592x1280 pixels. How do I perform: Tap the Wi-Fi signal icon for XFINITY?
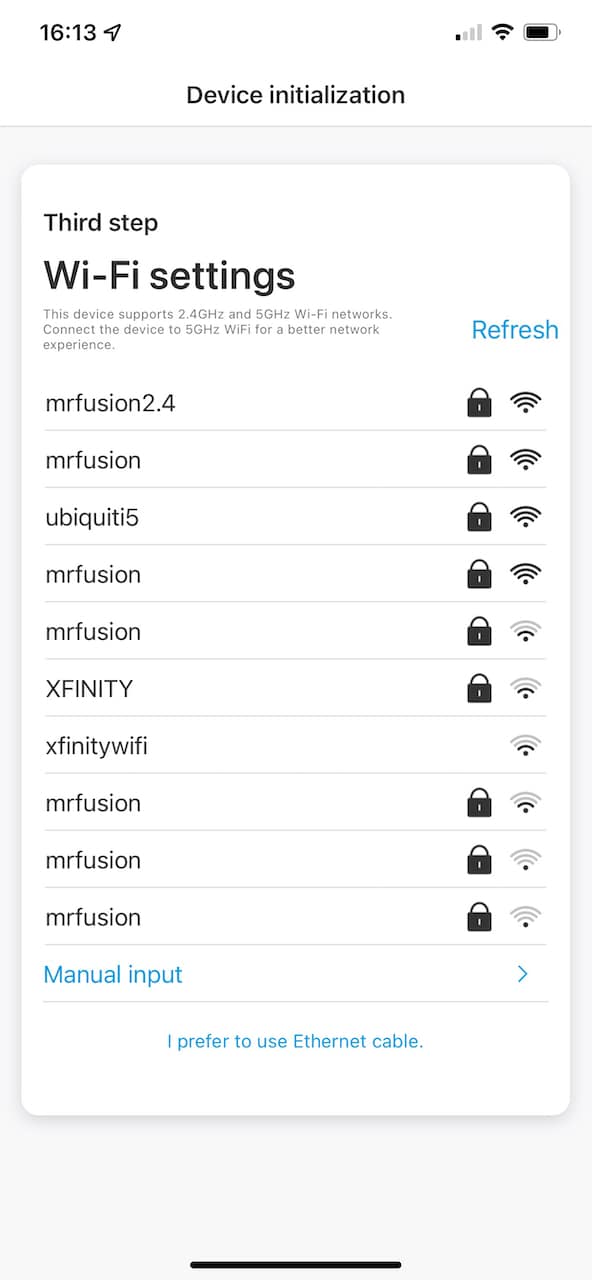point(526,688)
